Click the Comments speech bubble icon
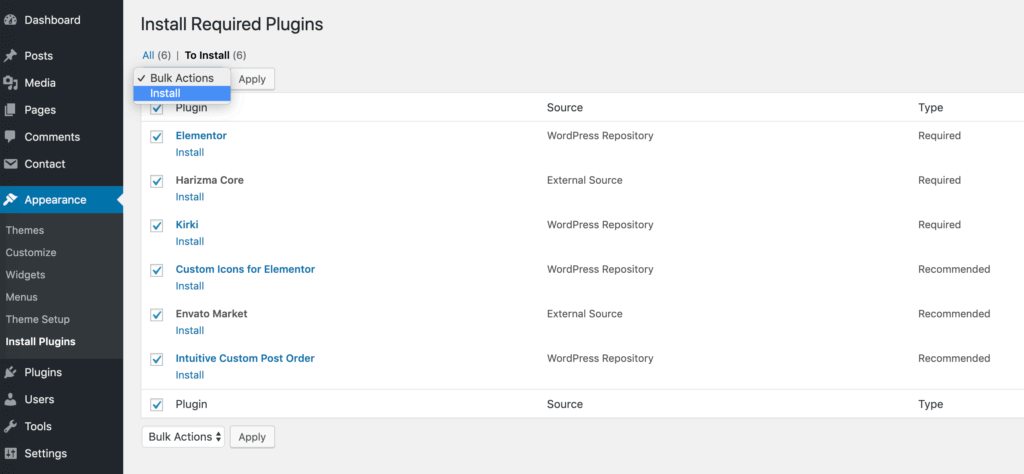 (10, 137)
